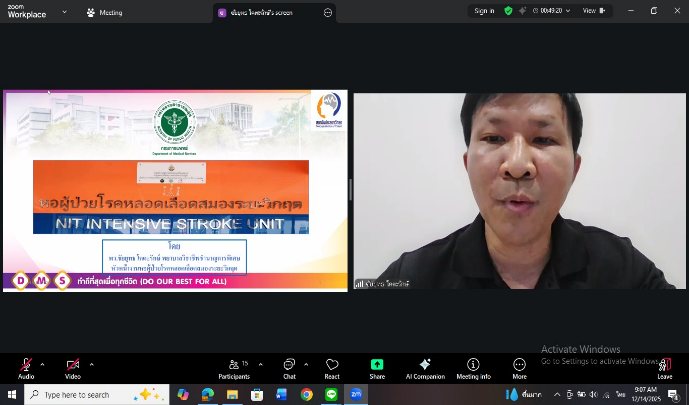This screenshot has width=689, height=405.
Task: Switch the keyboard input language indicator
Action: (620, 394)
